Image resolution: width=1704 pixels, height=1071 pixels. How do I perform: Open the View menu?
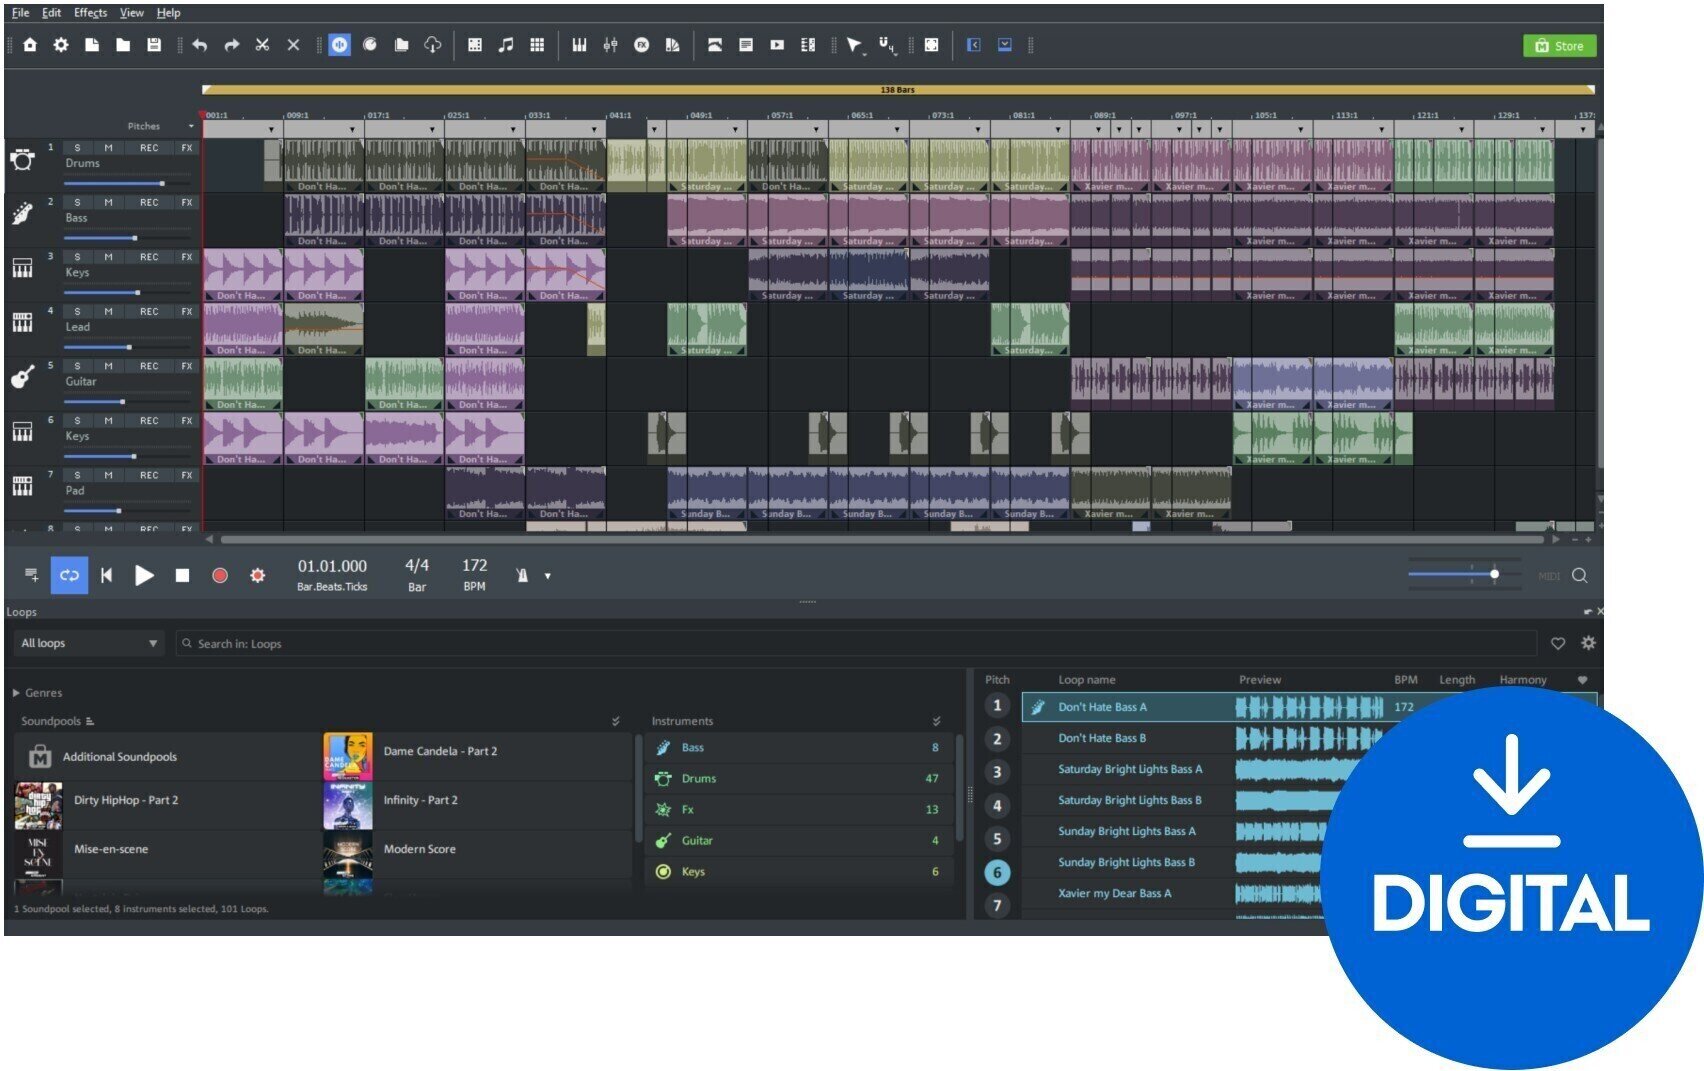pos(132,13)
